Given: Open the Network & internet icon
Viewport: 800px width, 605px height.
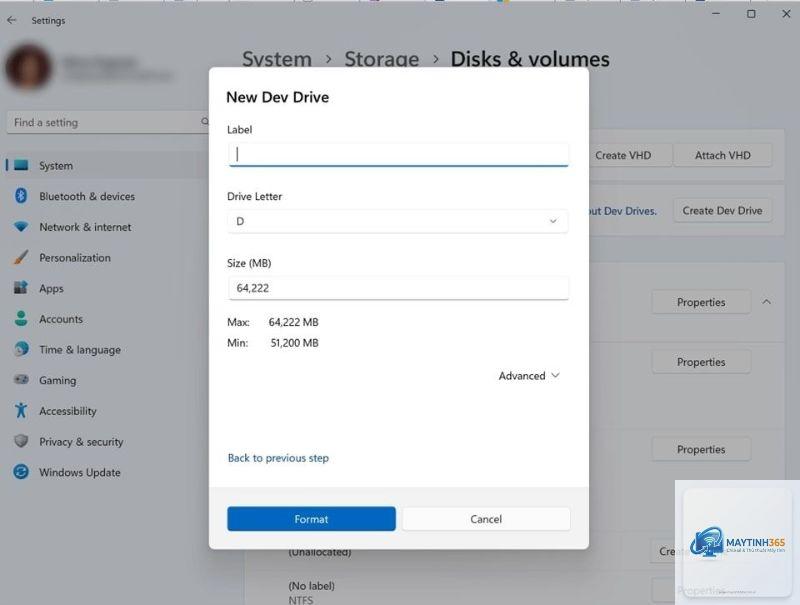Looking at the screenshot, I should click(x=21, y=226).
